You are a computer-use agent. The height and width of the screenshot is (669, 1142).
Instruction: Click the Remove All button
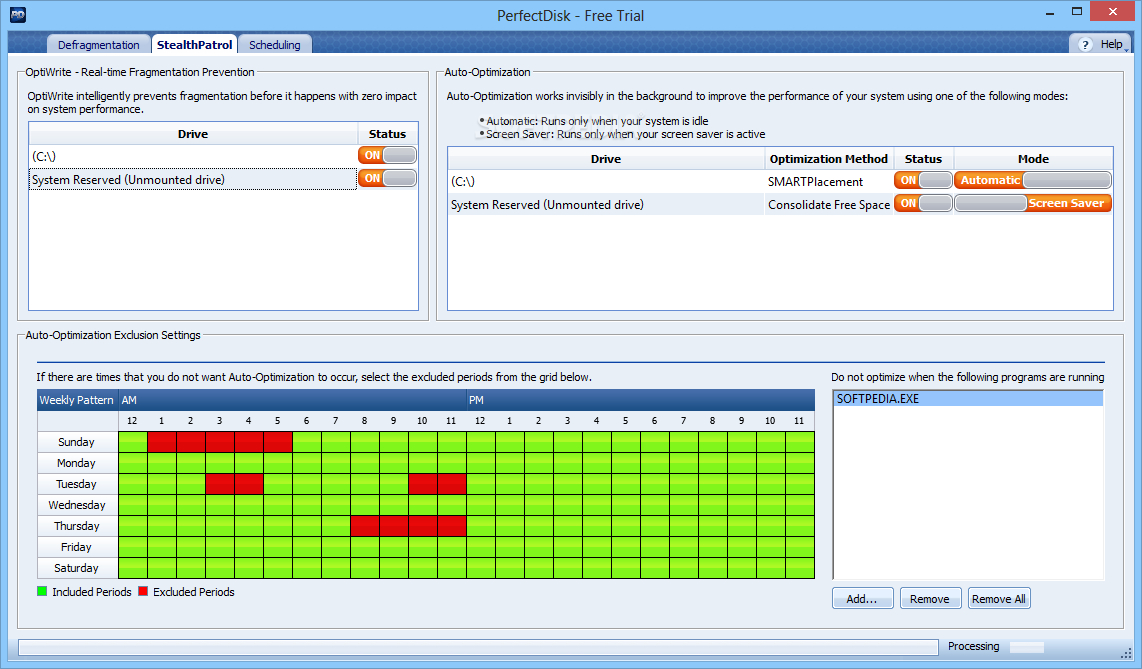pos(999,598)
